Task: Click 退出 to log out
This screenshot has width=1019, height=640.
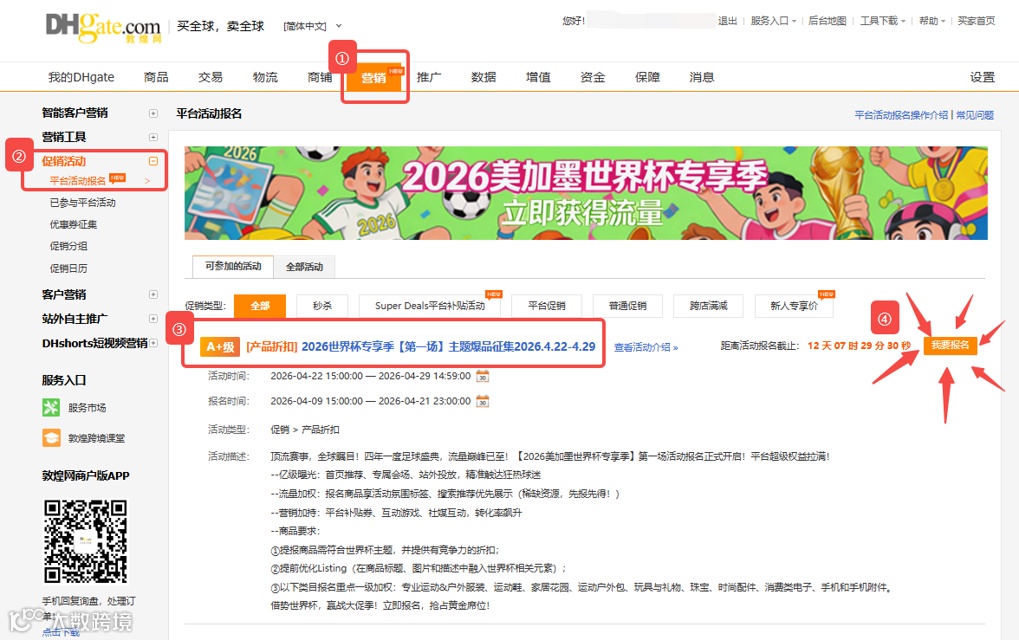Action: [727, 21]
